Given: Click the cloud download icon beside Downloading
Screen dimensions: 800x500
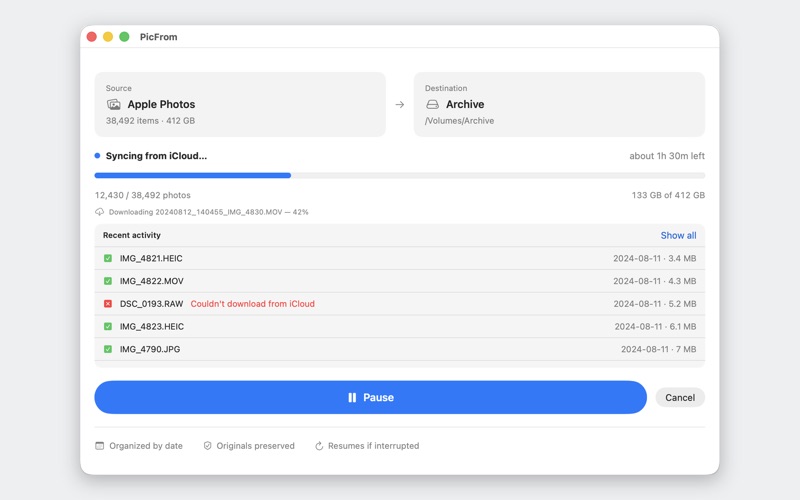Looking at the screenshot, I should [x=99, y=212].
